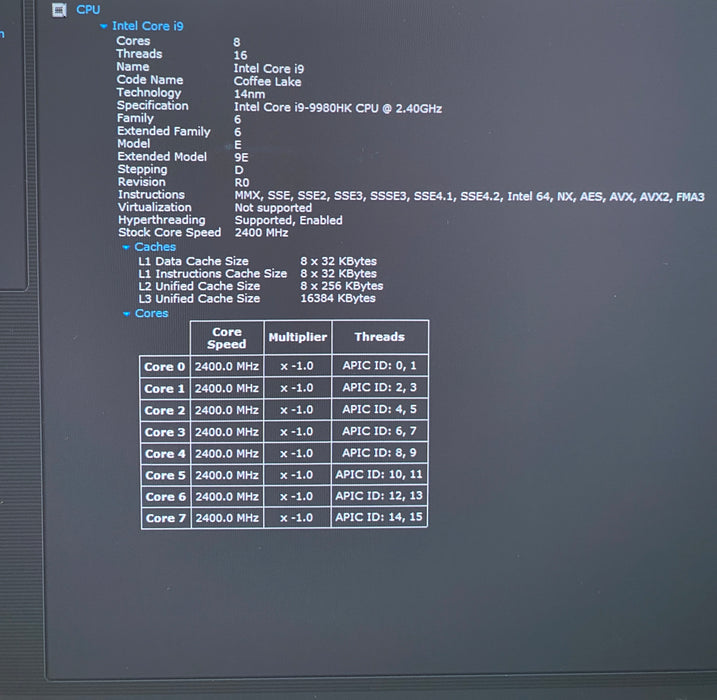Click the Revision value R0
This screenshot has height=700, width=717.
pos(242,183)
